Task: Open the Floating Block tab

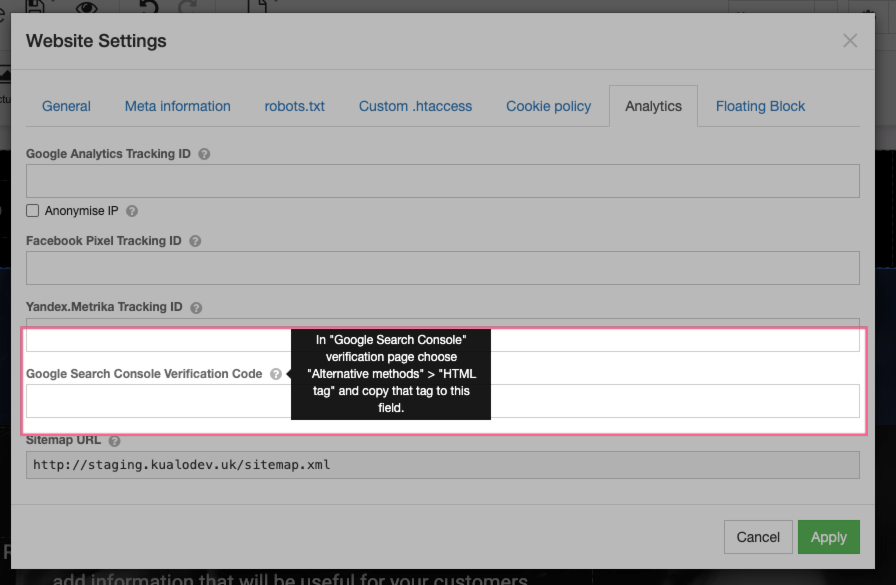Action: click(x=760, y=106)
